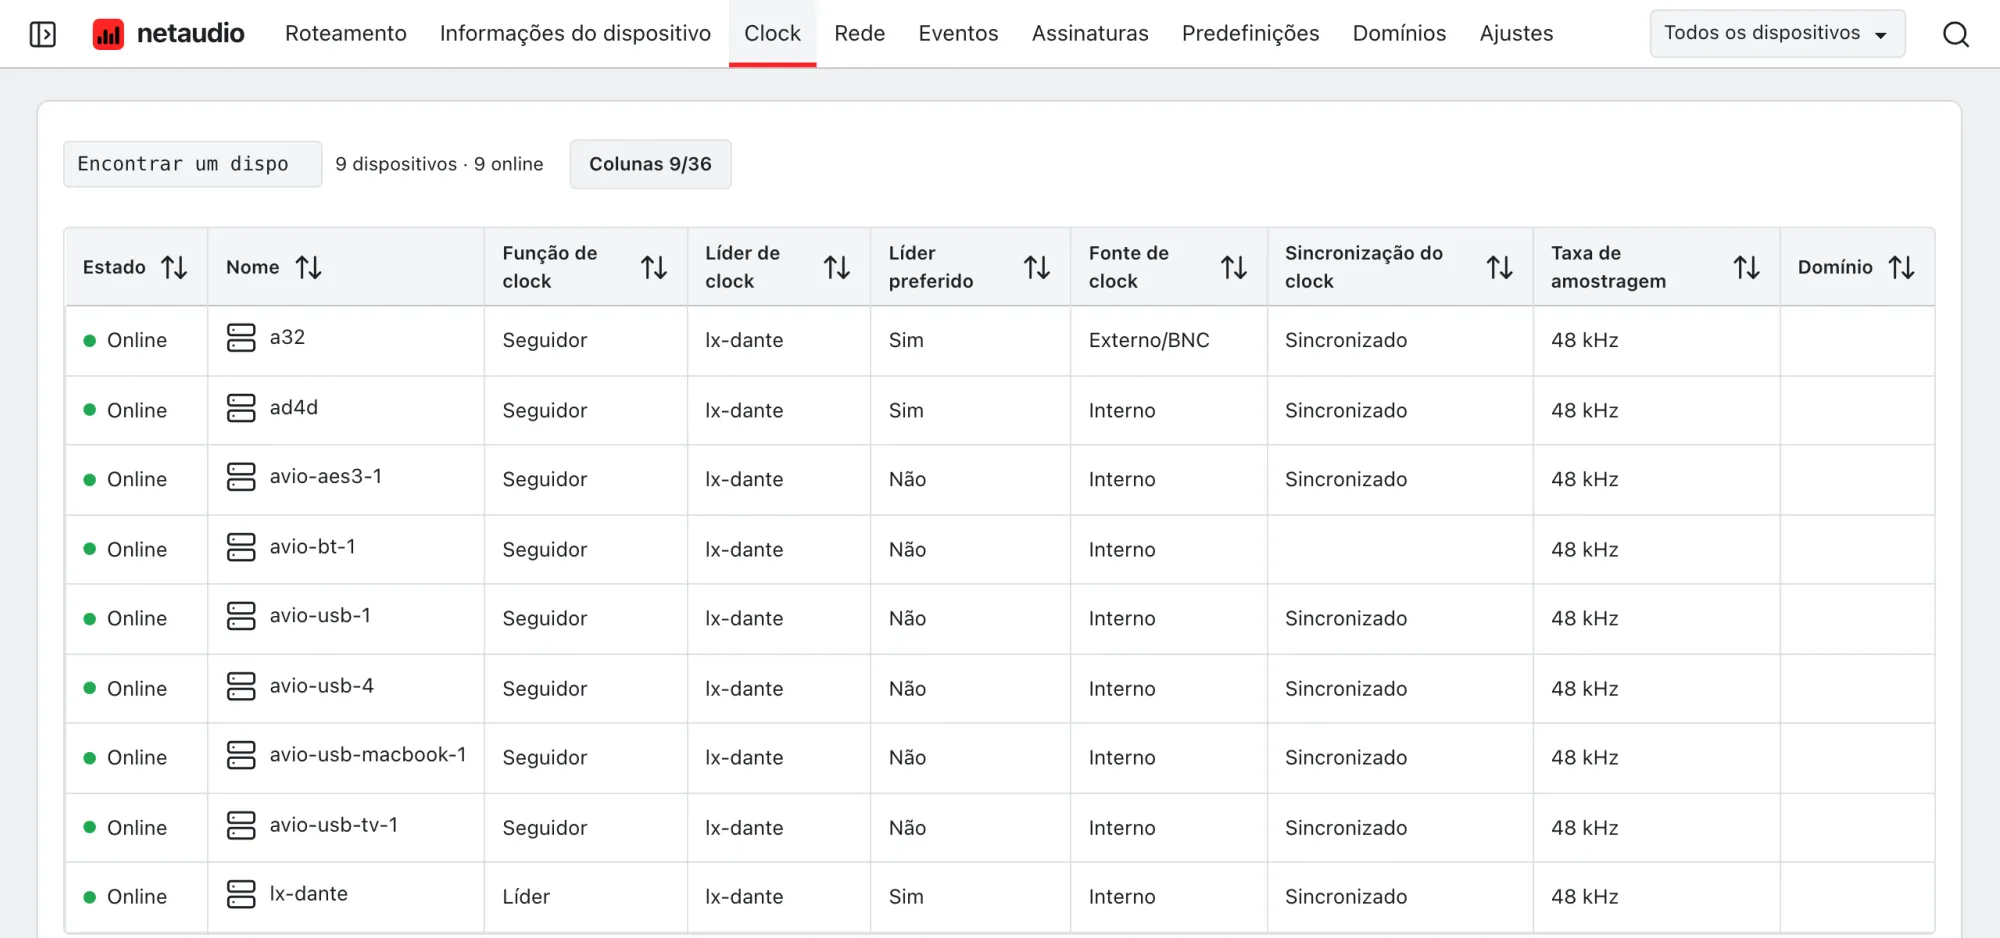The image size is (2000, 938).
Task: Open the search magnifier icon
Action: 1956,34
